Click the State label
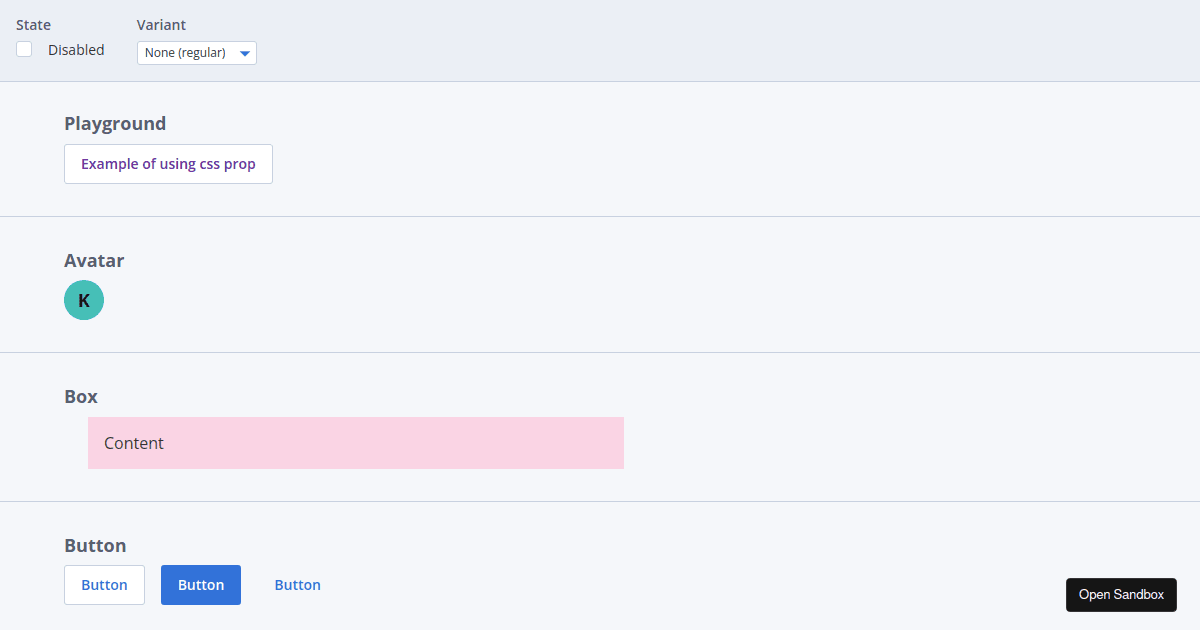The width and height of the screenshot is (1200, 630). click(x=33, y=24)
